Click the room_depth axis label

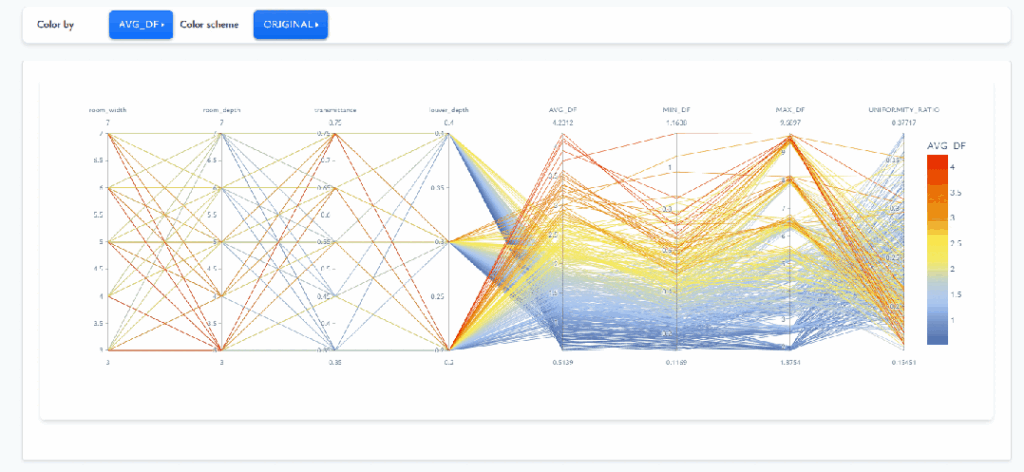coord(222,109)
